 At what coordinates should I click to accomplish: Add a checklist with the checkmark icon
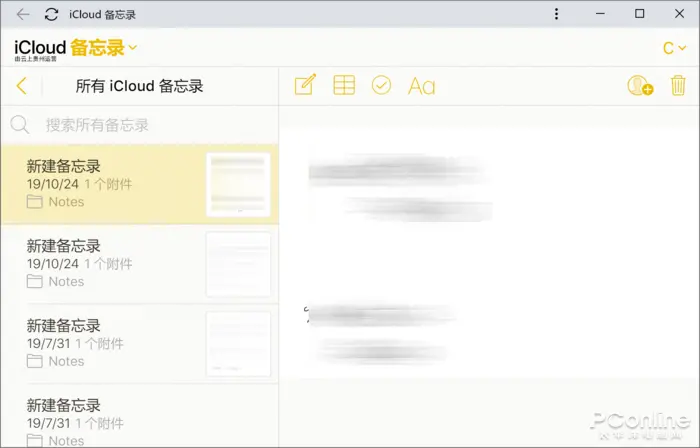click(x=381, y=85)
